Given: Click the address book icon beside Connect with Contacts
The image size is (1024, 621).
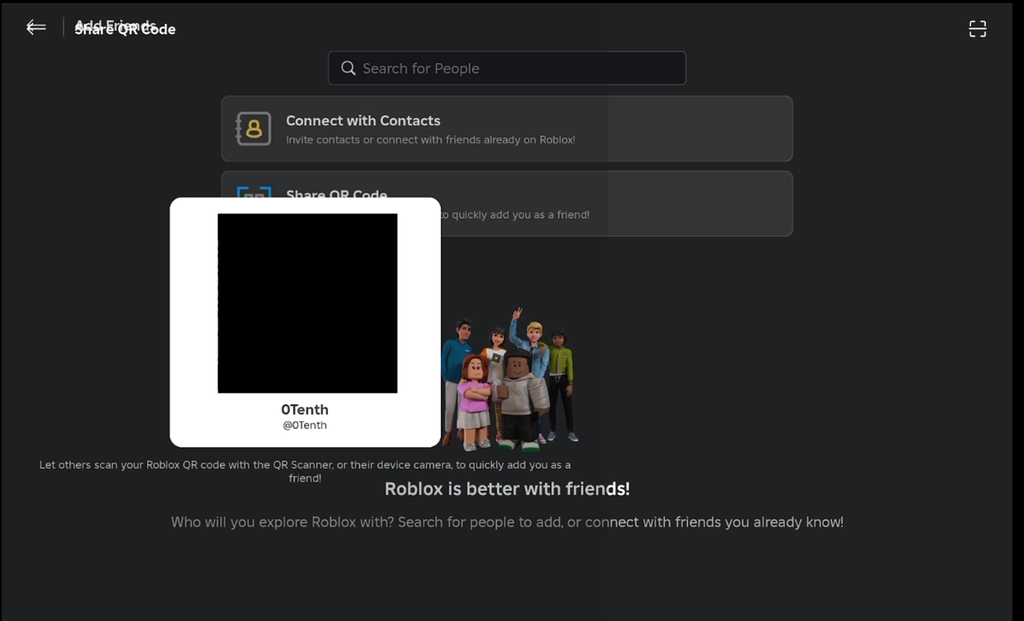Looking at the screenshot, I should click(x=253, y=128).
